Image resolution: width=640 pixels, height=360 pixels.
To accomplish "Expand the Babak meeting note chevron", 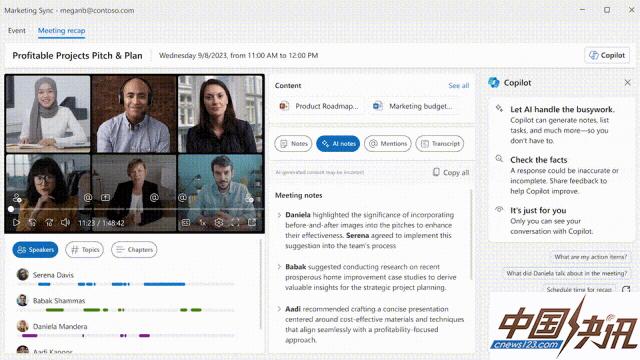I will pyautogui.click(x=279, y=267).
